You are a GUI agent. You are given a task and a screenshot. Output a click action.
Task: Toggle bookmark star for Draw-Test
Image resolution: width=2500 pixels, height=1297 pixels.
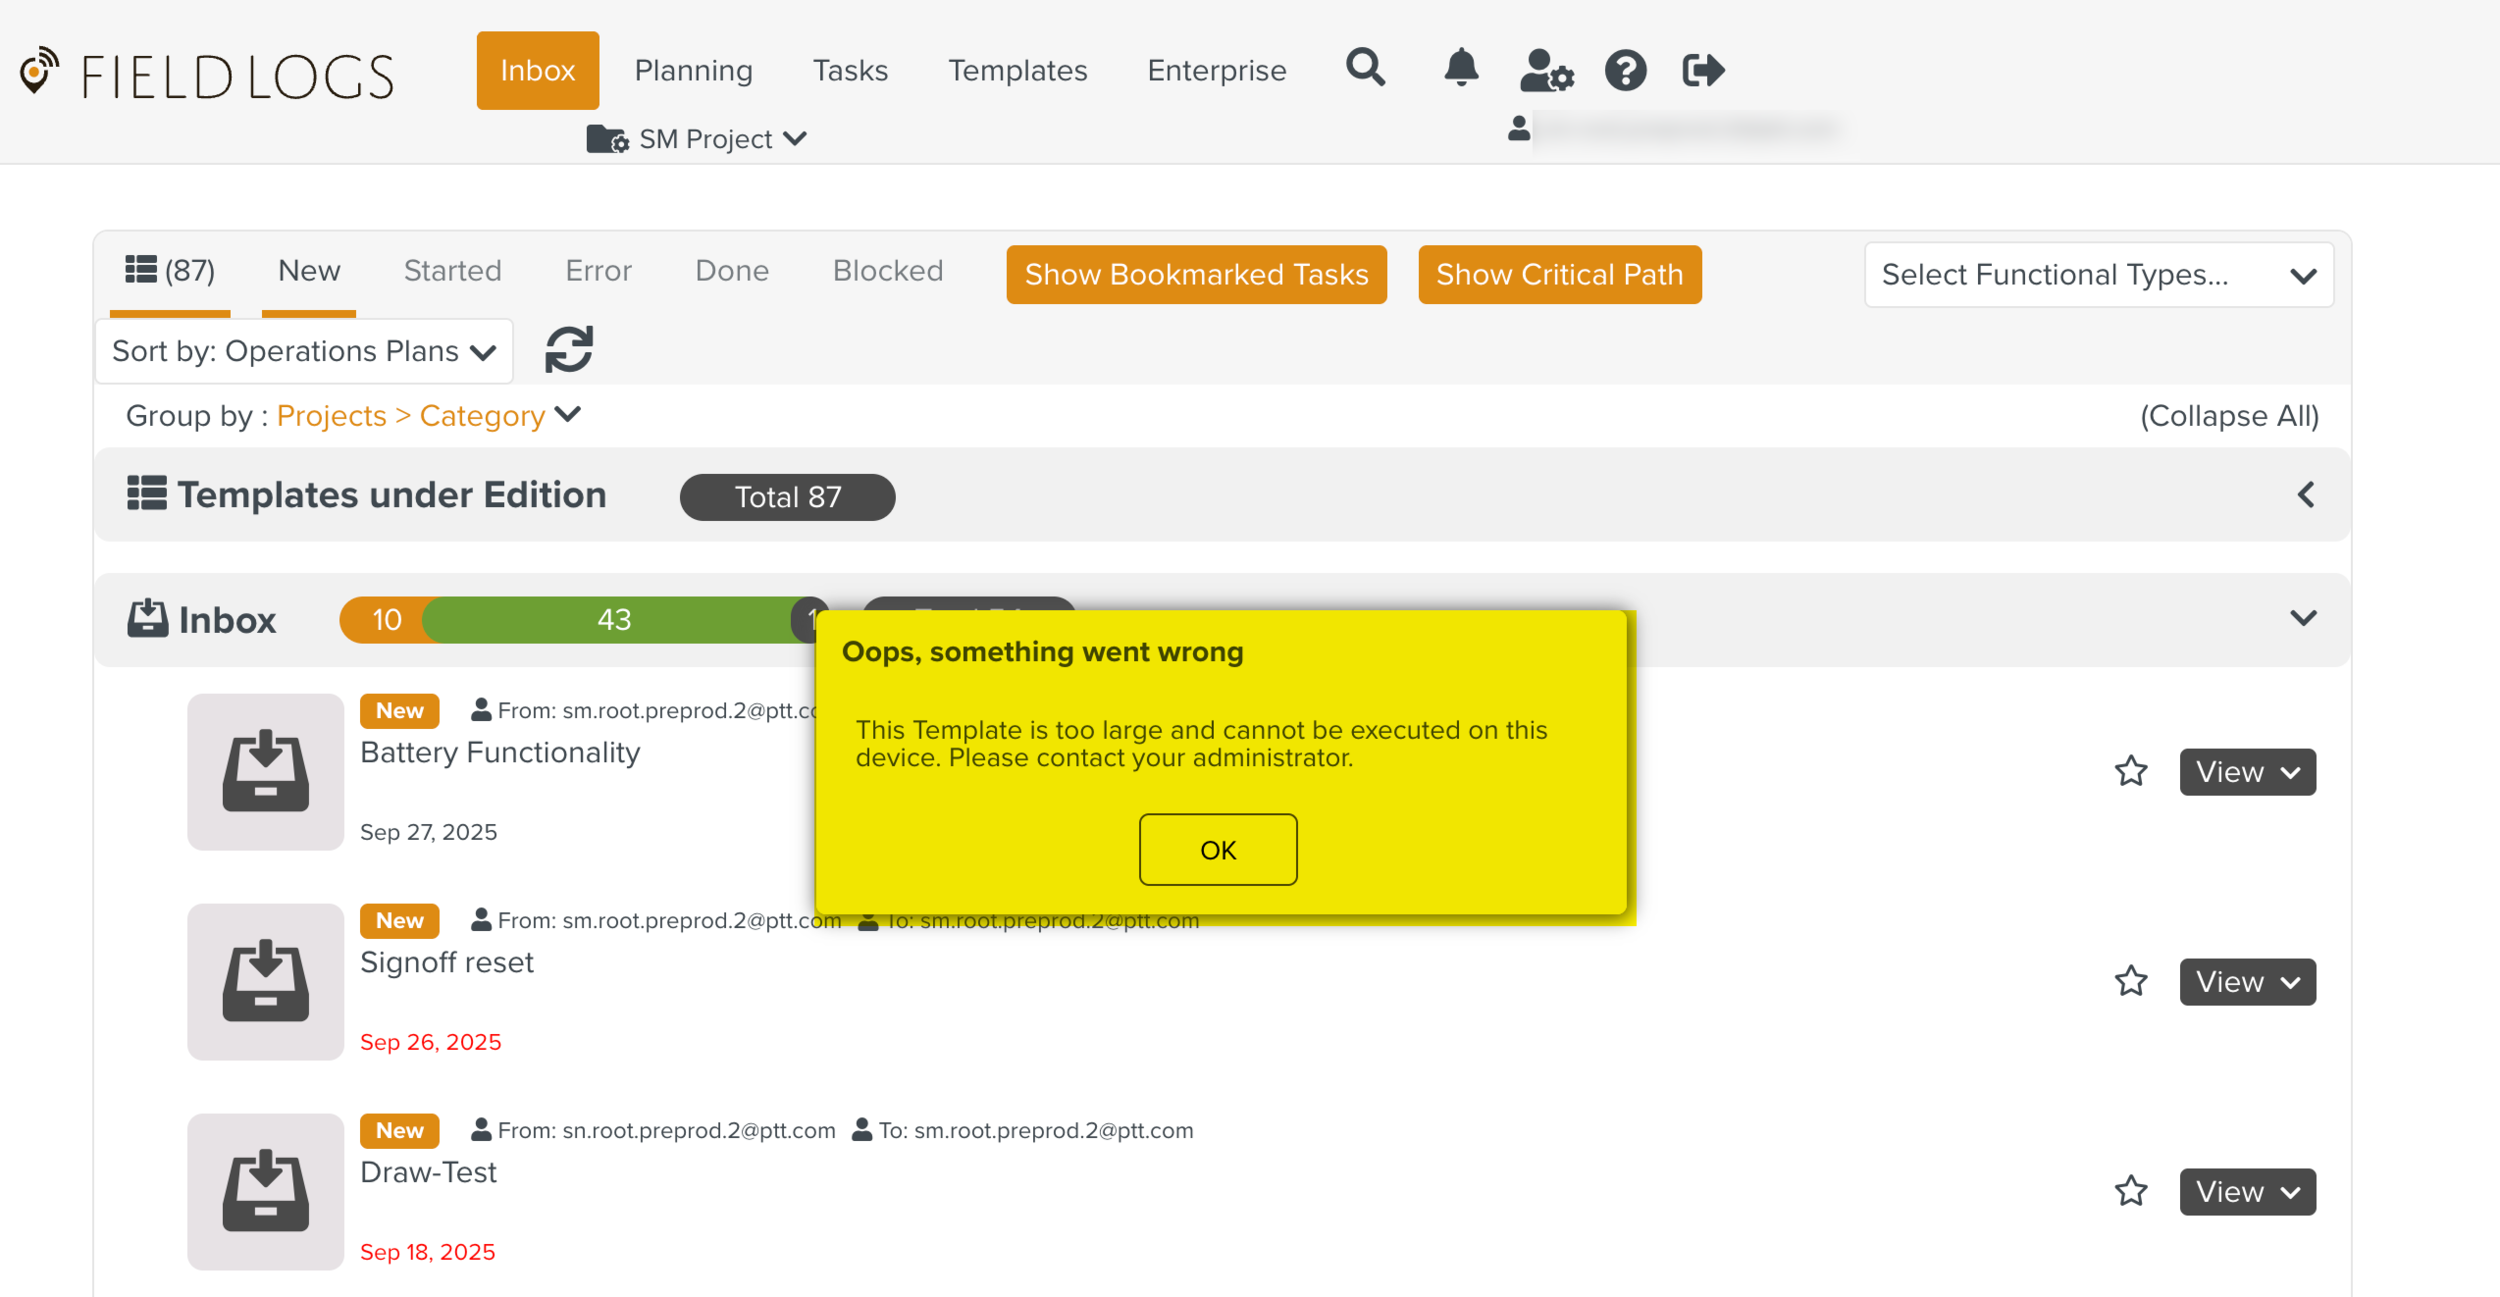click(2130, 1191)
